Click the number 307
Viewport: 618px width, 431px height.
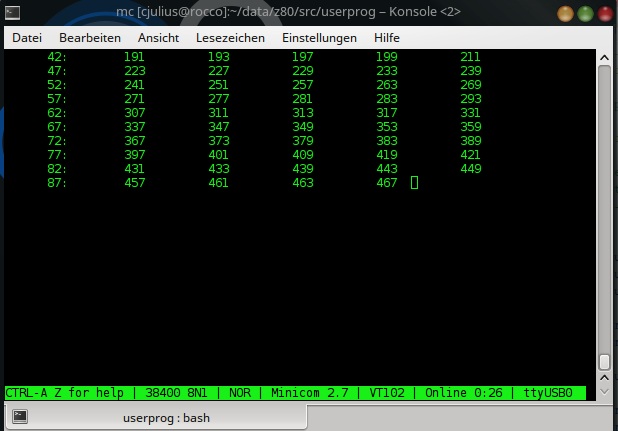pyautogui.click(x=134, y=113)
